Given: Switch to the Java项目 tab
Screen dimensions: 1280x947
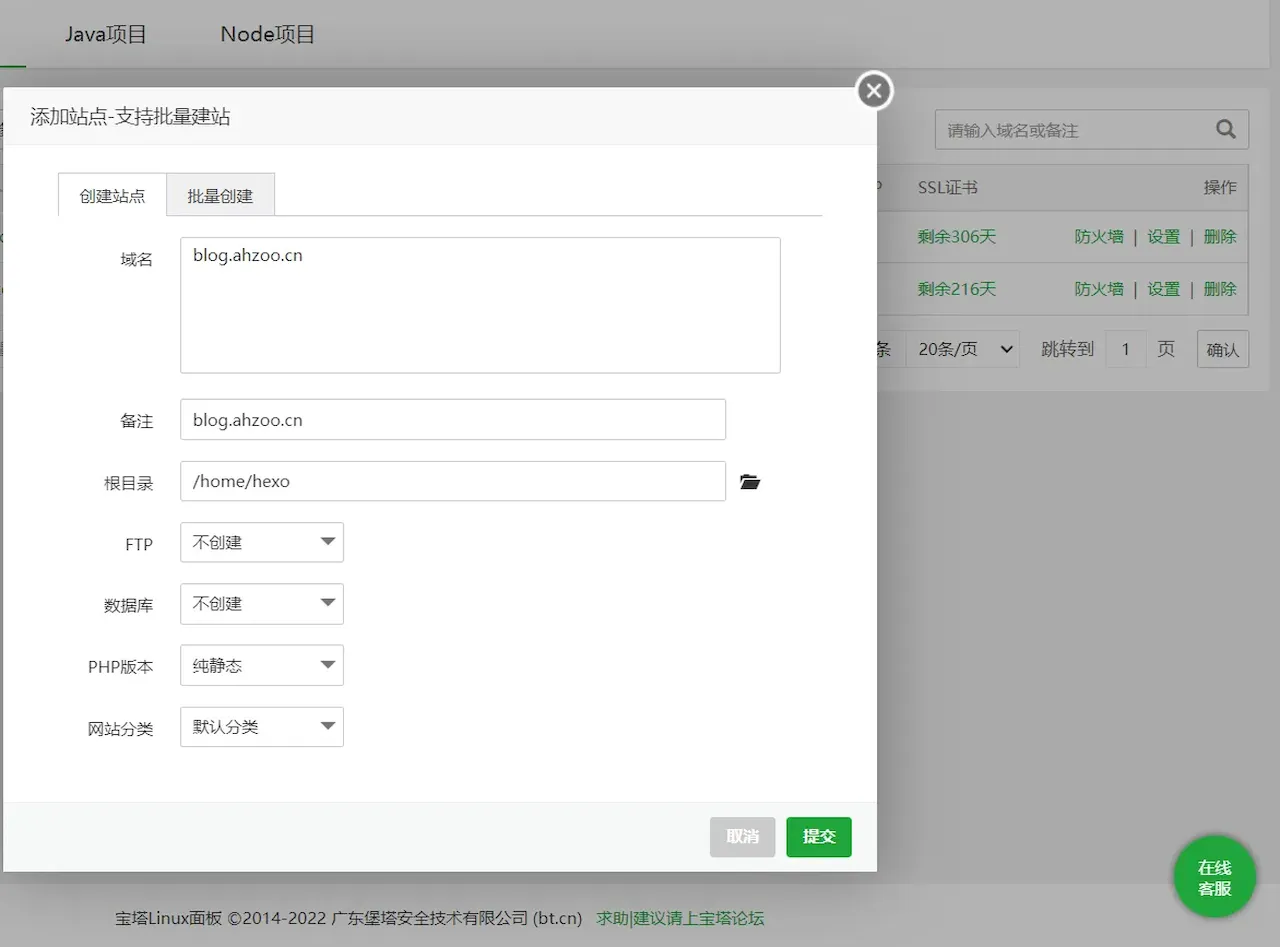Looking at the screenshot, I should coord(106,34).
